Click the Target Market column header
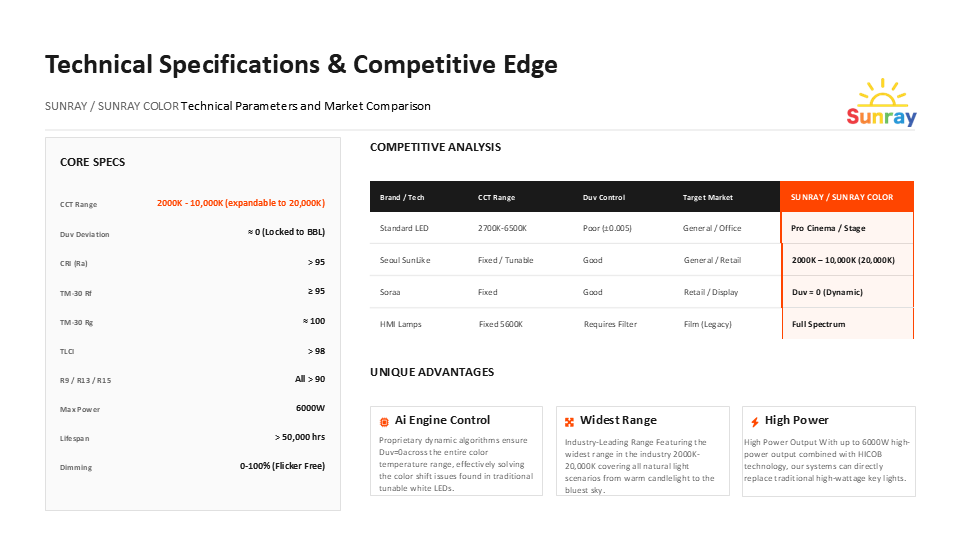This screenshot has width=960, height=540. point(707,197)
